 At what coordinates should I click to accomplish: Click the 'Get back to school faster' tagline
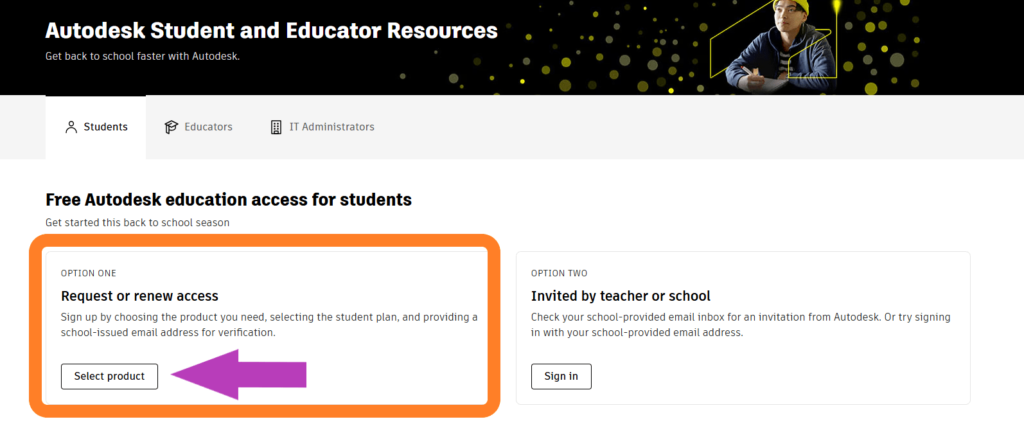(x=142, y=56)
